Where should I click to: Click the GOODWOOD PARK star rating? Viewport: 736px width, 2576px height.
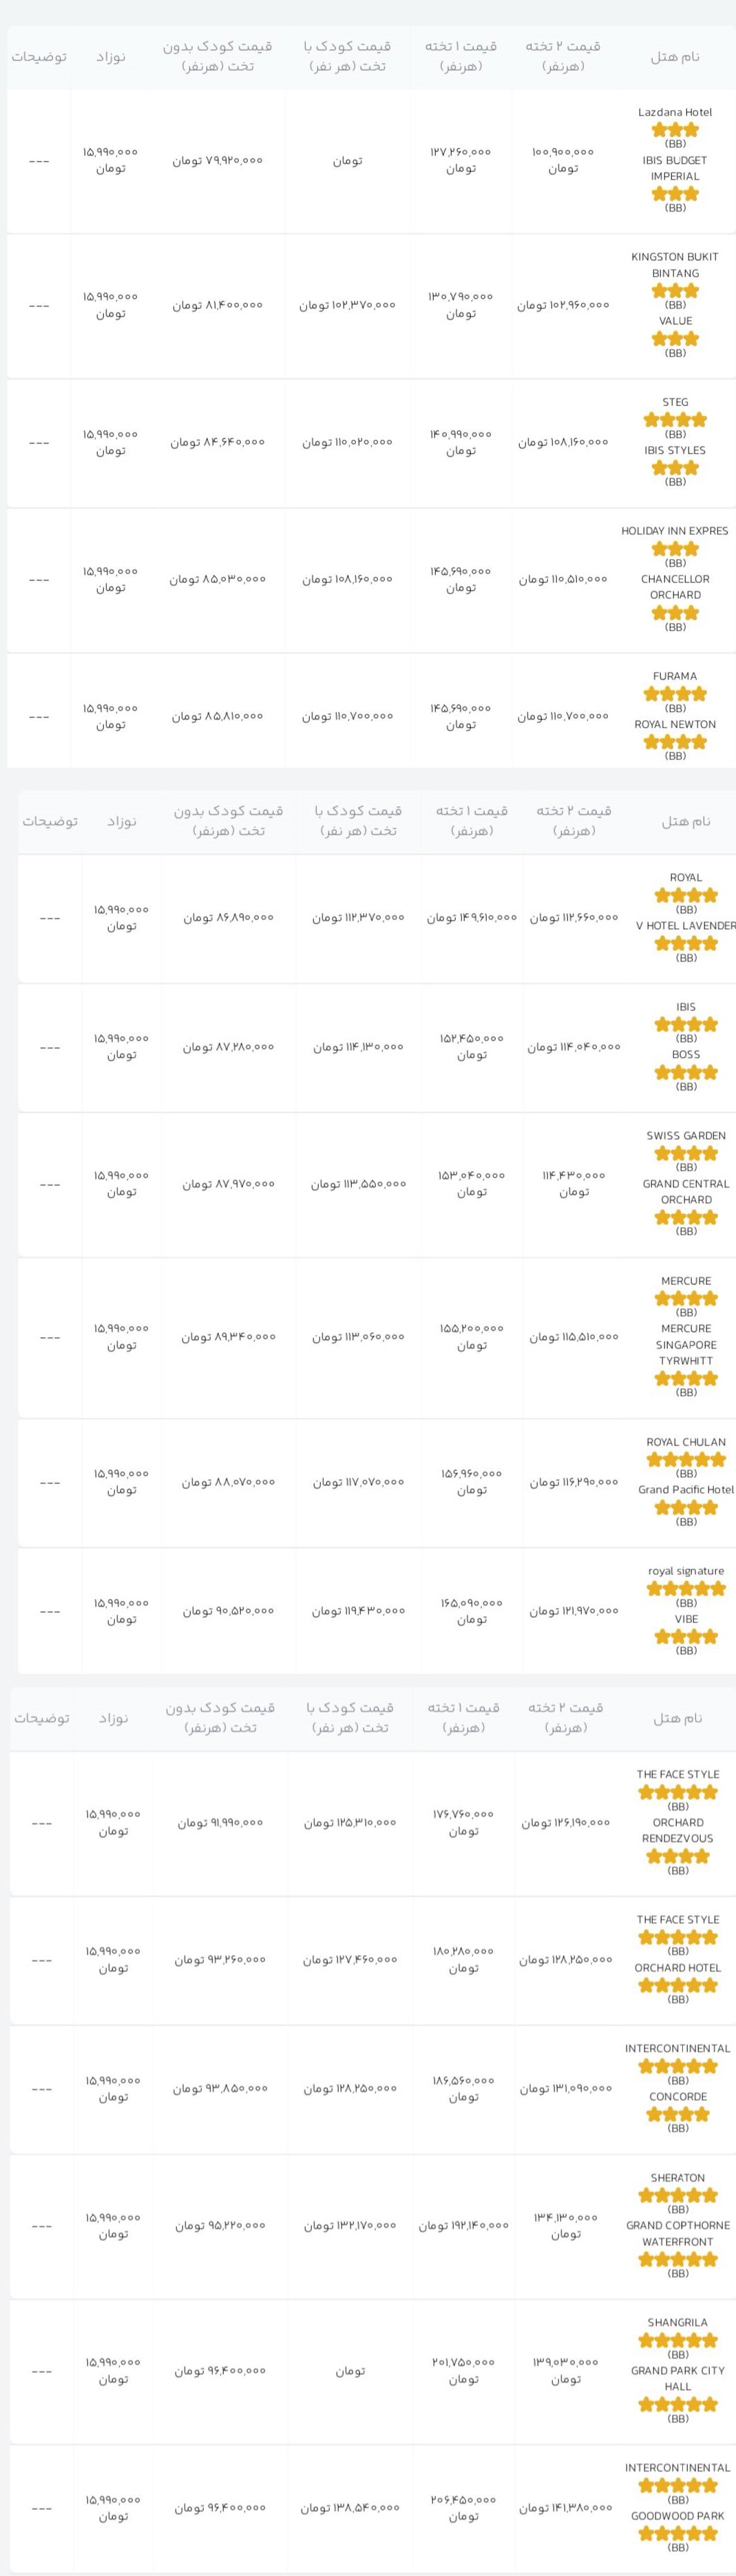[678, 2533]
